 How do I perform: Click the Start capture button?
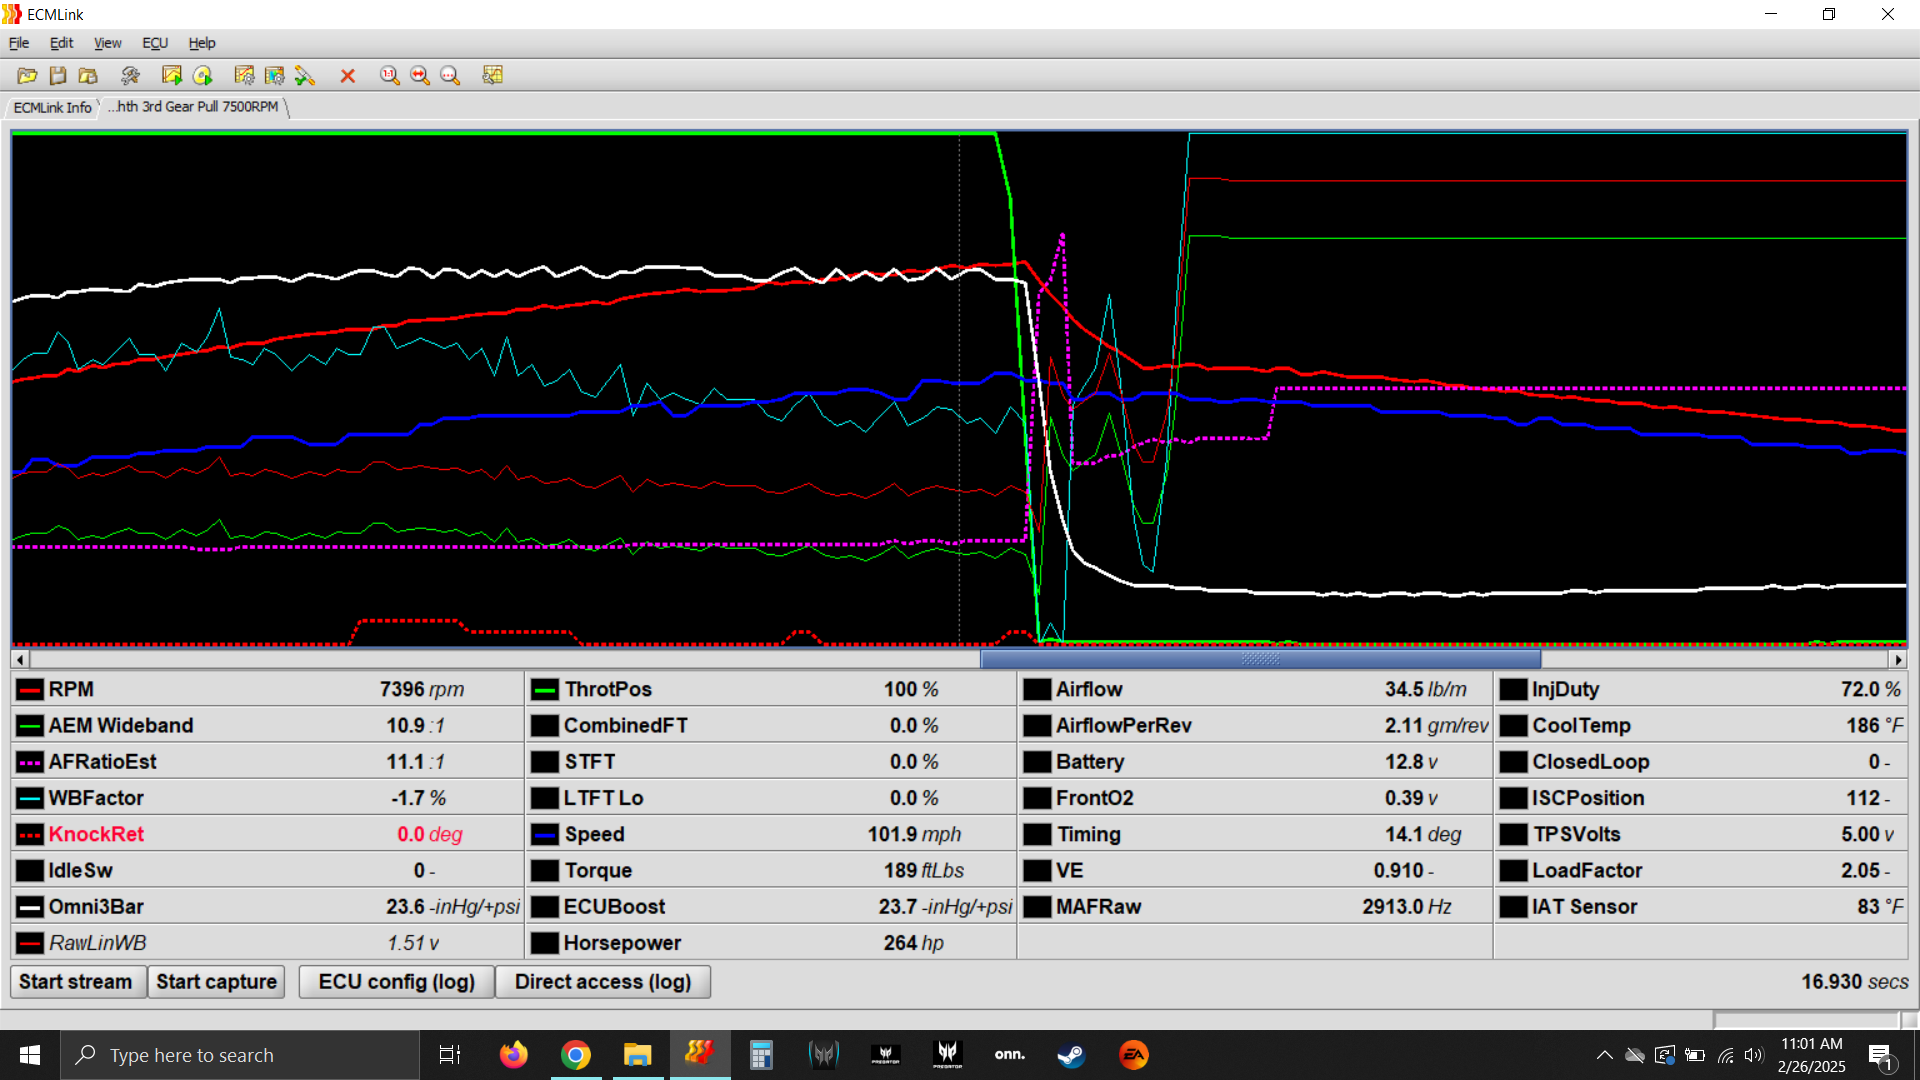tap(216, 982)
